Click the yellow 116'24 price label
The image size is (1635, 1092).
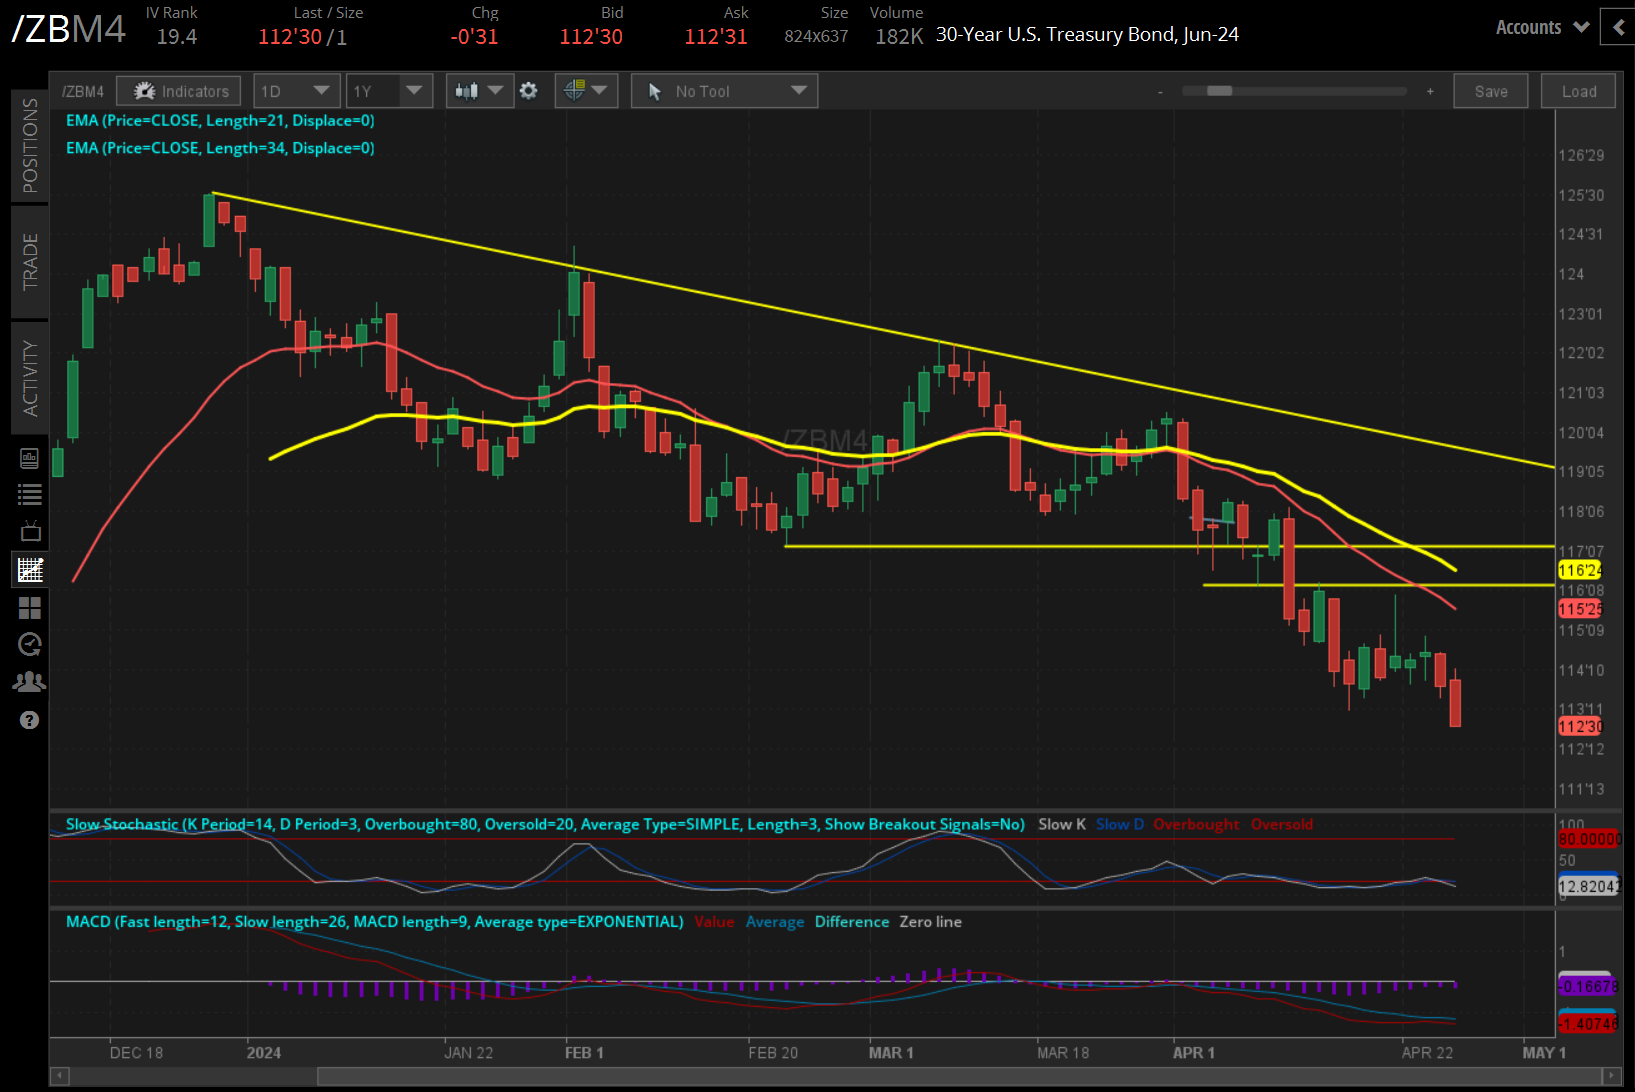[x=1580, y=570]
